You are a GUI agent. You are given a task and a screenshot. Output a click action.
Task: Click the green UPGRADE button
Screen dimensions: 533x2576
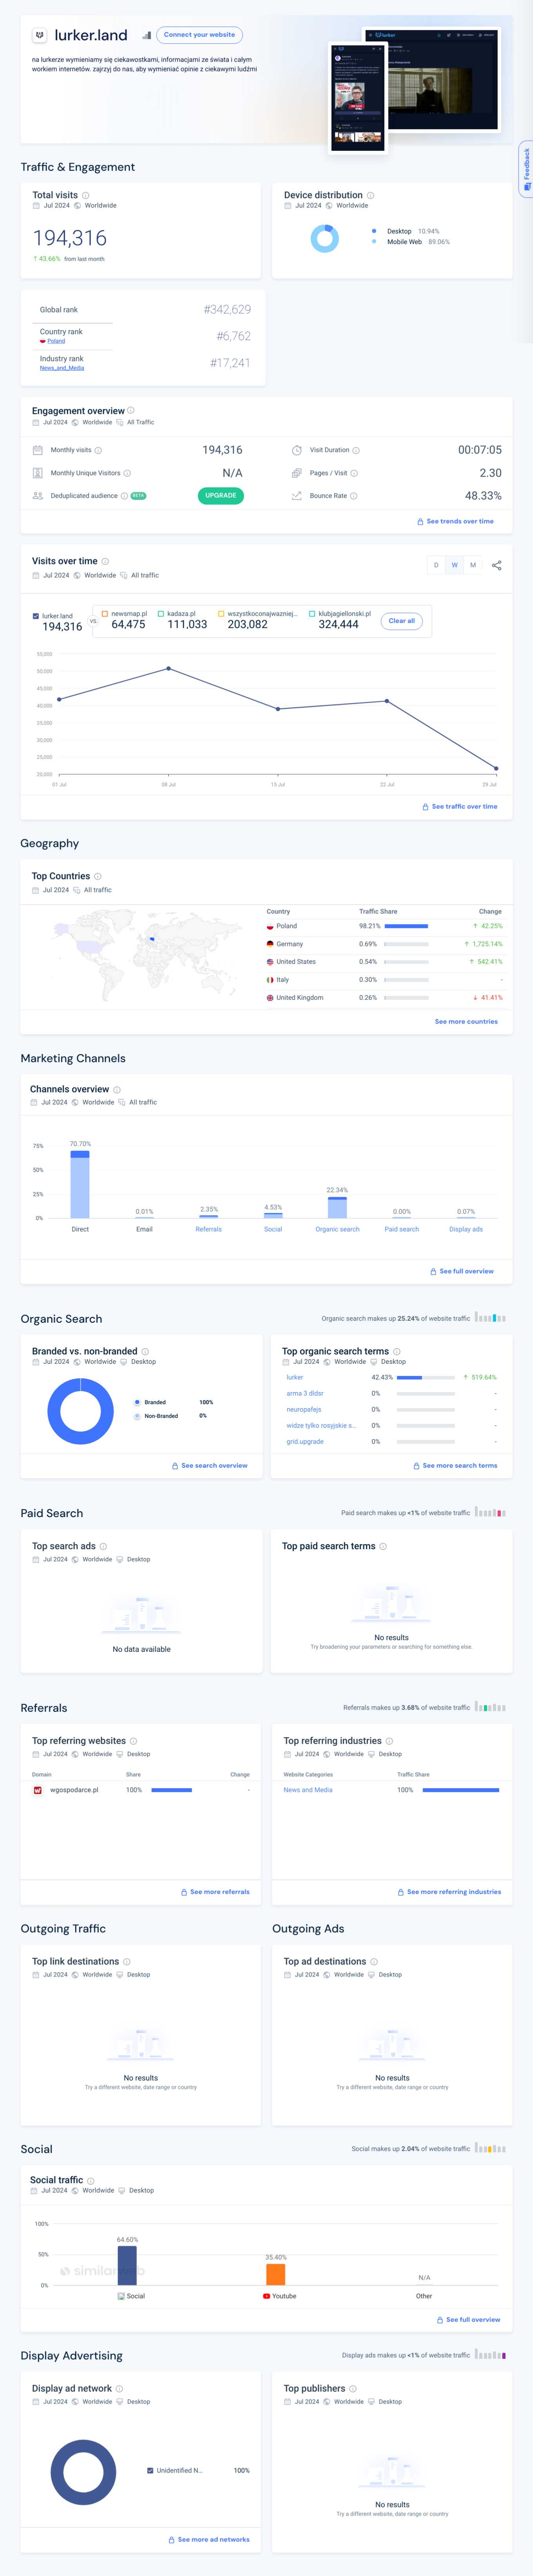[x=221, y=496]
